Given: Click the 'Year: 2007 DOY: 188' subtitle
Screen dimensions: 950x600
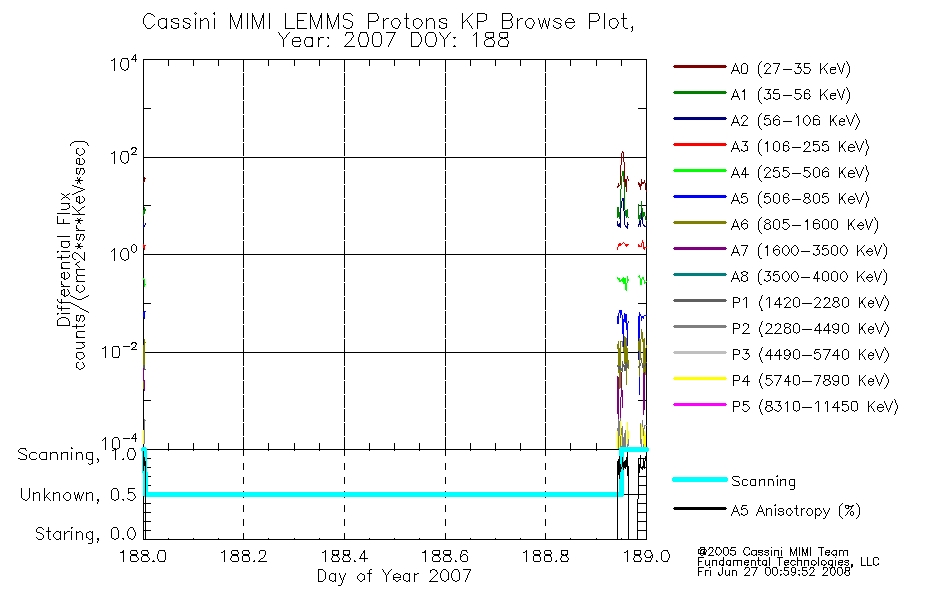Looking at the screenshot, I should coord(394,40).
